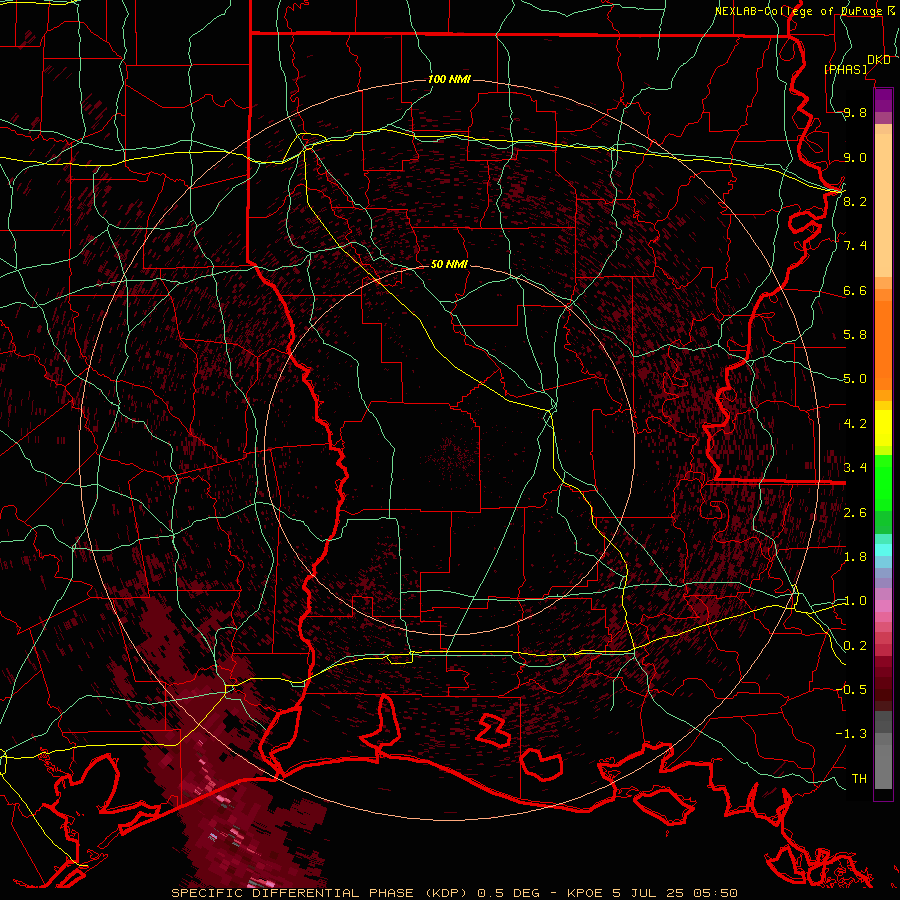Screen dimensions: 900x900
Task: Click the 2.6 scale value
Action: [855, 512]
